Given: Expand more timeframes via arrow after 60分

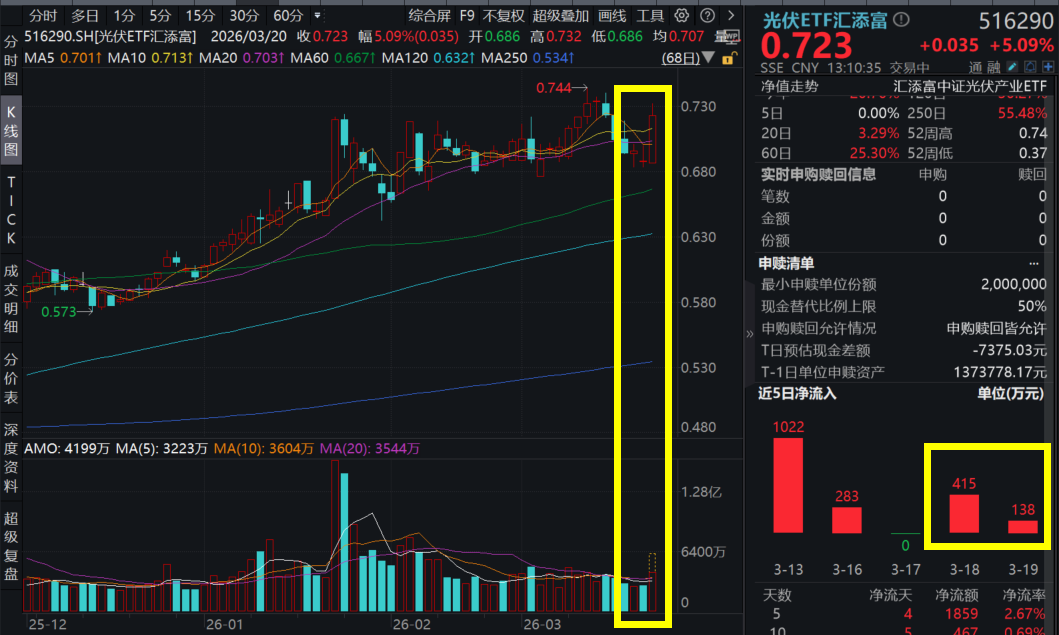Looking at the screenshot, I should click(x=315, y=15).
